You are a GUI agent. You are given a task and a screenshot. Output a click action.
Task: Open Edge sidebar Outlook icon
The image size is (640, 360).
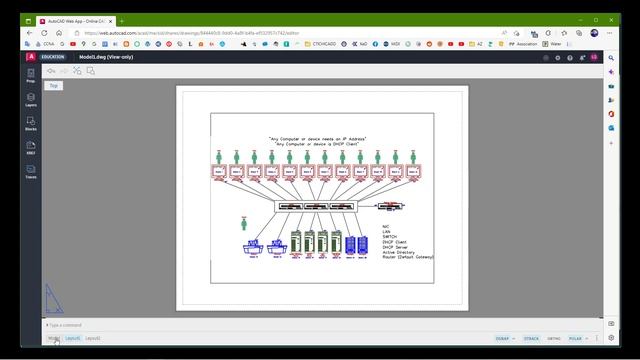pyautogui.click(x=611, y=128)
